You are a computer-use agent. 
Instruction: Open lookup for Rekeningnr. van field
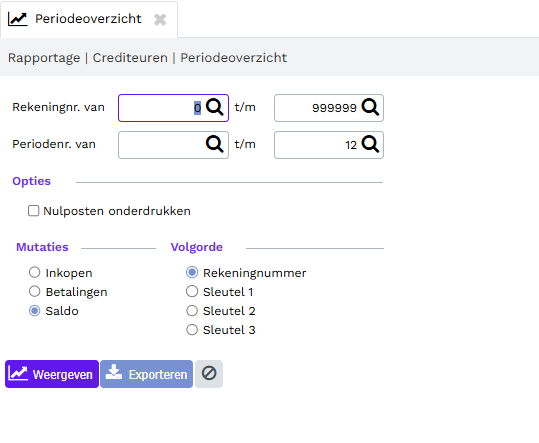tap(215, 108)
